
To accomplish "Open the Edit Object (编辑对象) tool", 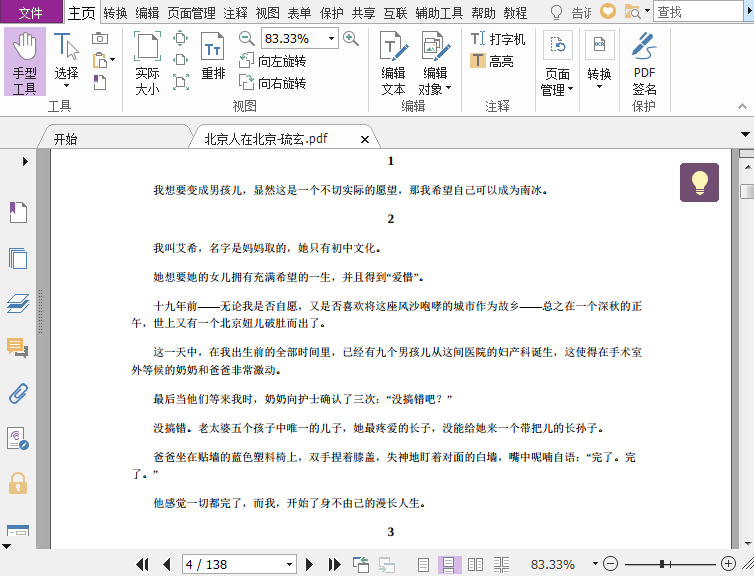I will [435, 63].
